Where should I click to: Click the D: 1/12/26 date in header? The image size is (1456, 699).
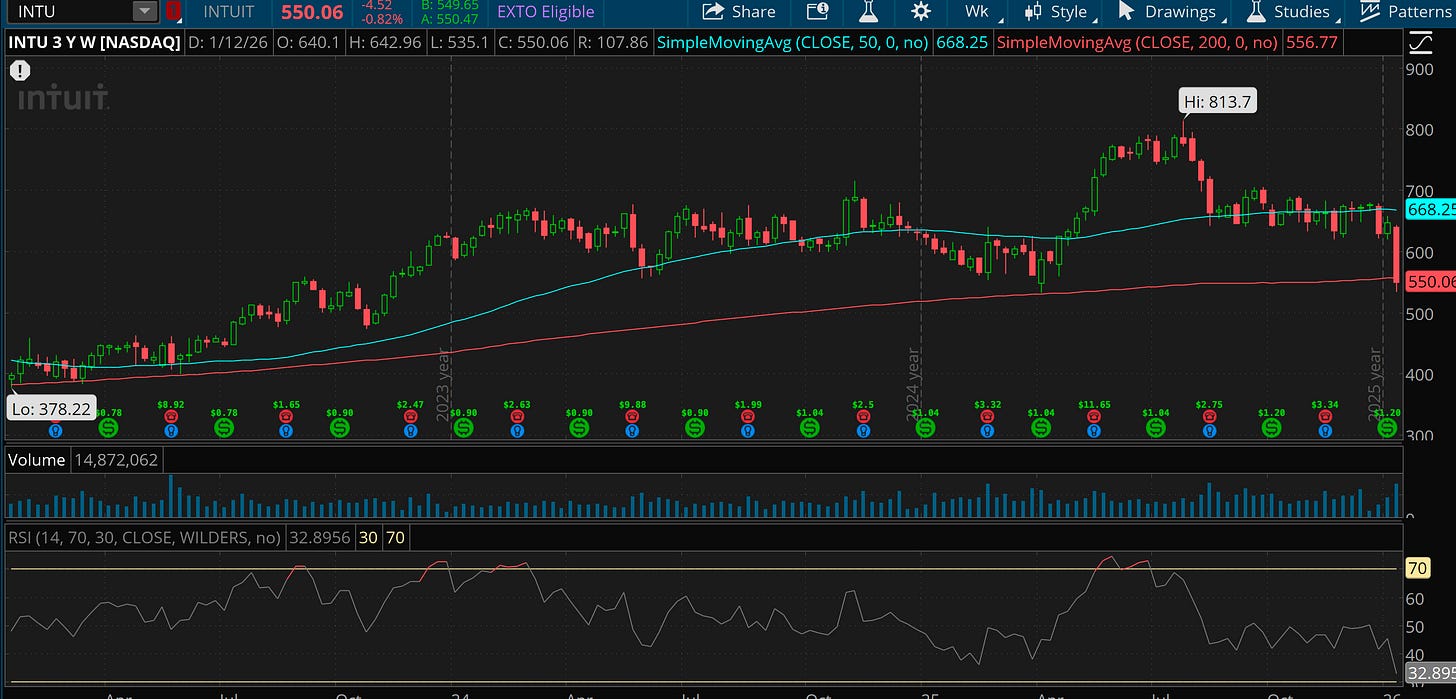[230, 43]
